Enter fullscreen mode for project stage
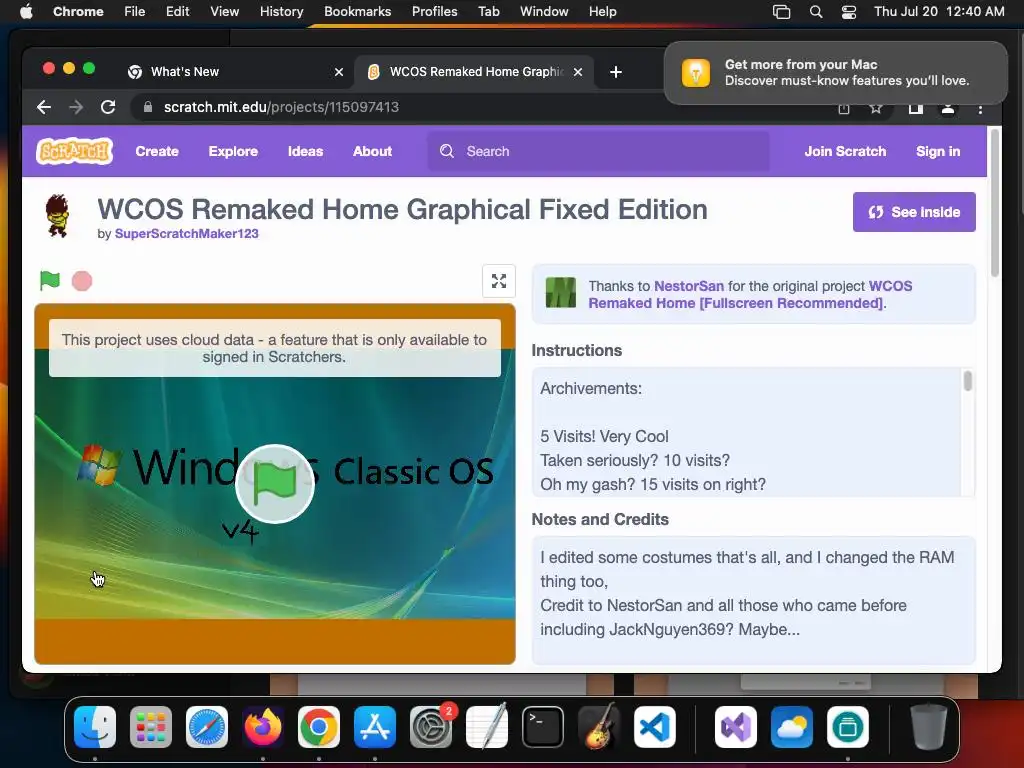Viewport: 1024px width, 768px height. pyautogui.click(x=499, y=281)
